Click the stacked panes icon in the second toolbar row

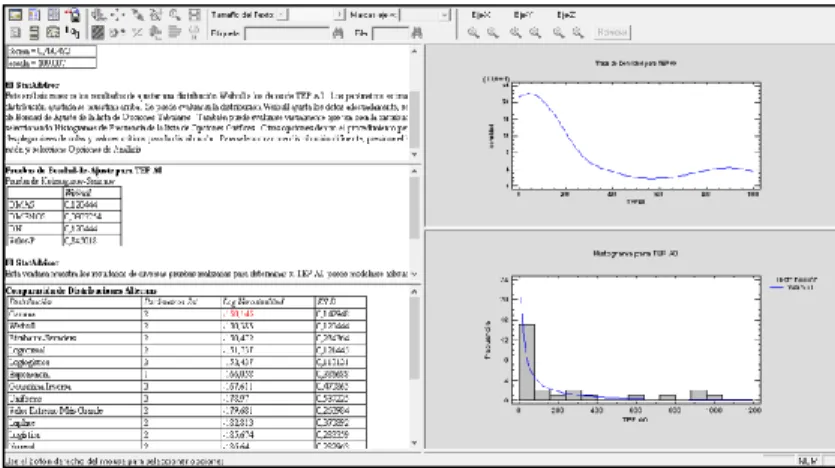pyautogui.click(x=34, y=33)
